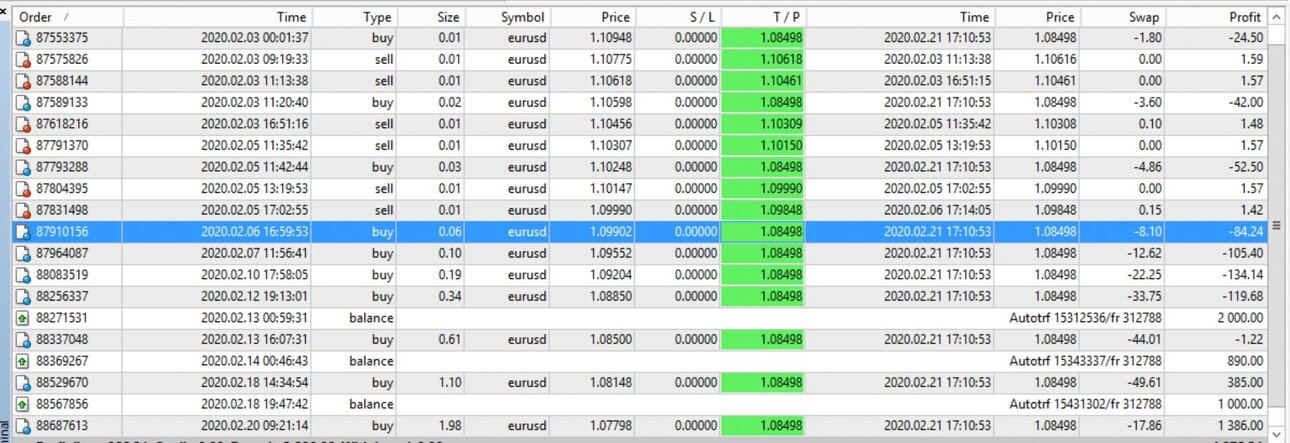The image size is (1290, 443).
Task: Sort by the T / P column header
Action: [x=765, y=17]
